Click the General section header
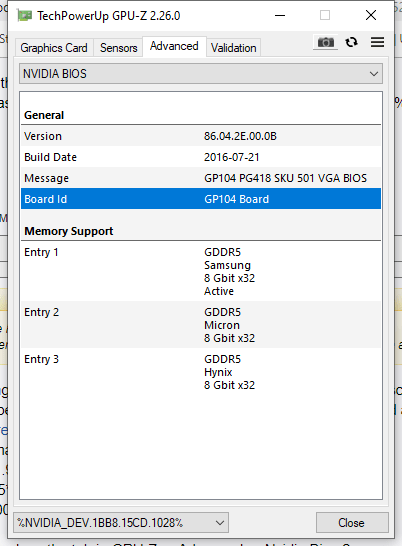The height and width of the screenshot is (546, 402). (x=44, y=115)
